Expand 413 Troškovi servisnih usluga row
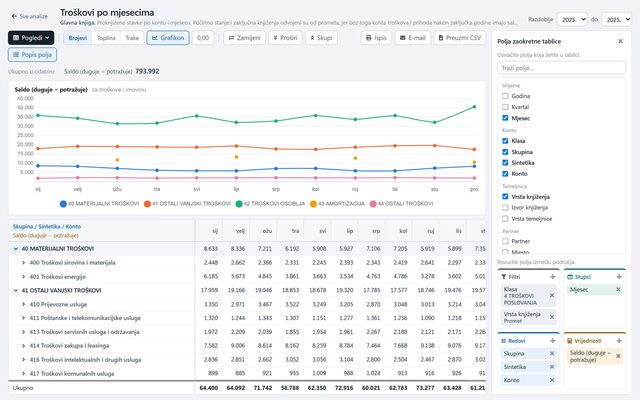The height and width of the screenshot is (400, 640). (x=24, y=332)
